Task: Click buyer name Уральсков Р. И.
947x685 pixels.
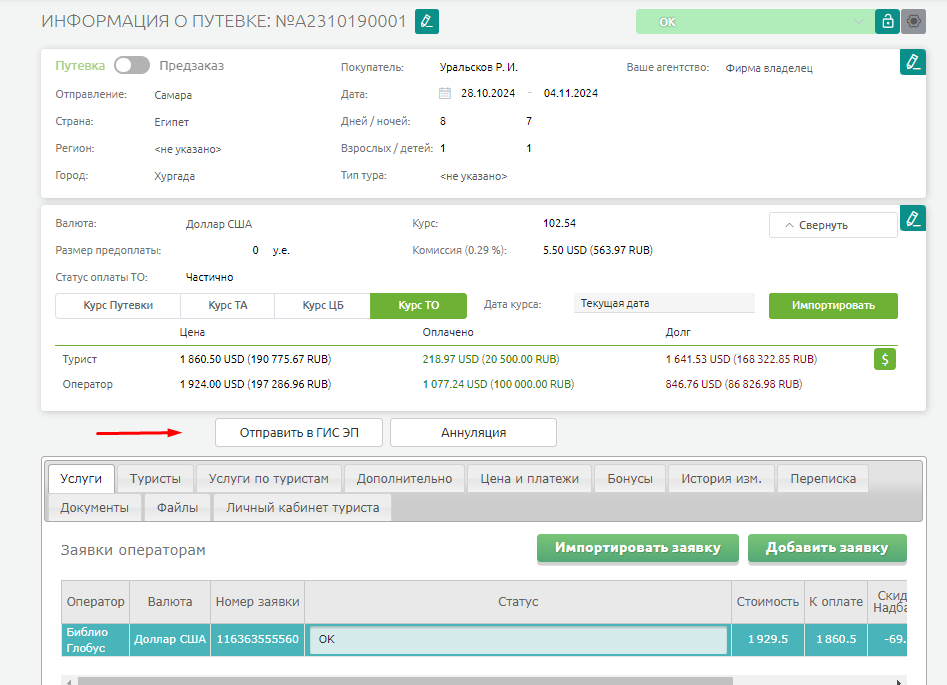Action: [x=478, y=67]
